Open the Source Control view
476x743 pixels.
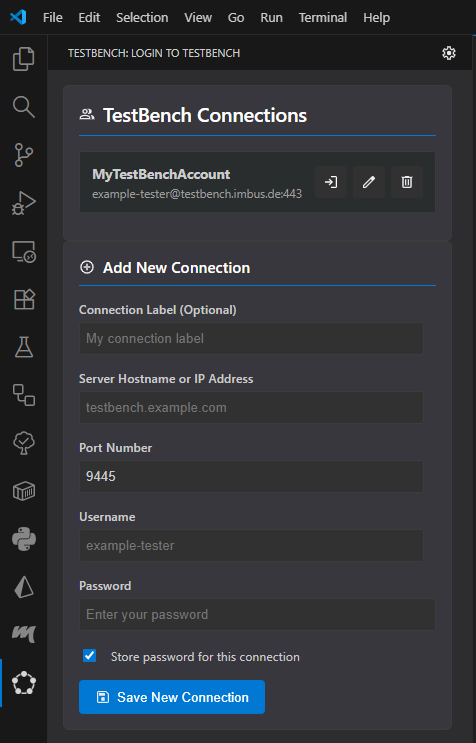click(24, 155)
